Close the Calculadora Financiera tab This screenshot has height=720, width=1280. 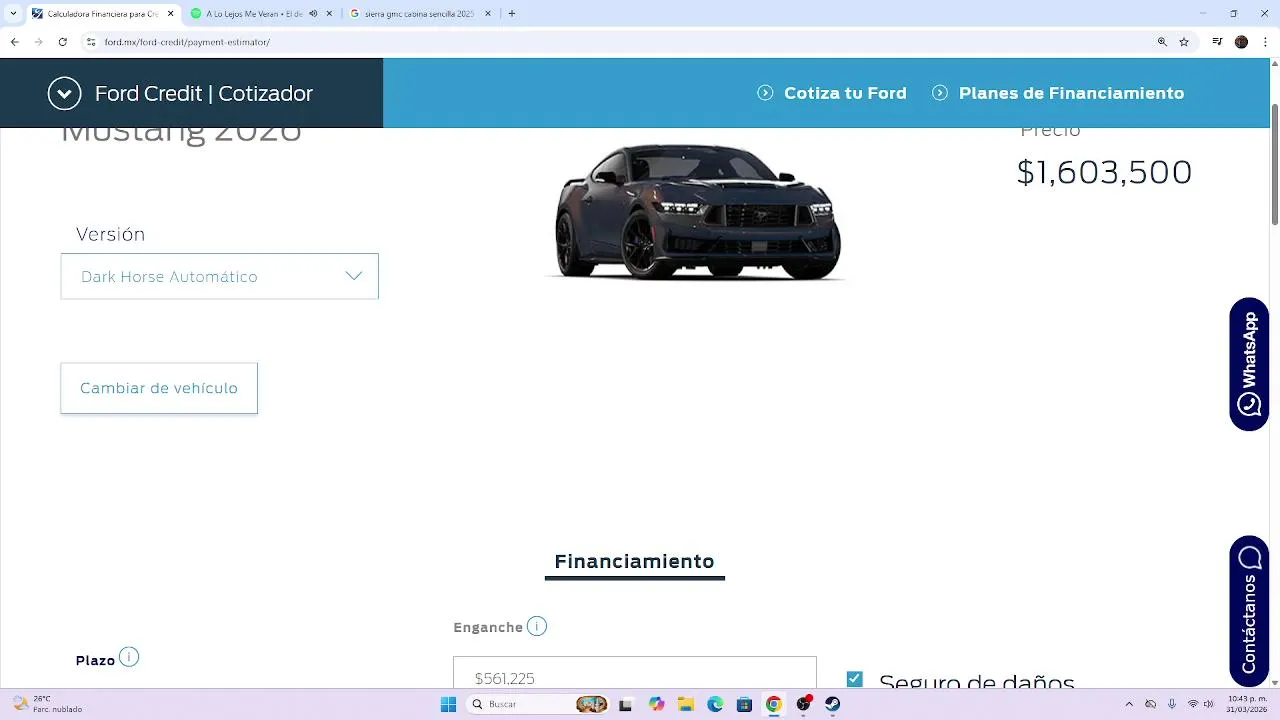170,14
